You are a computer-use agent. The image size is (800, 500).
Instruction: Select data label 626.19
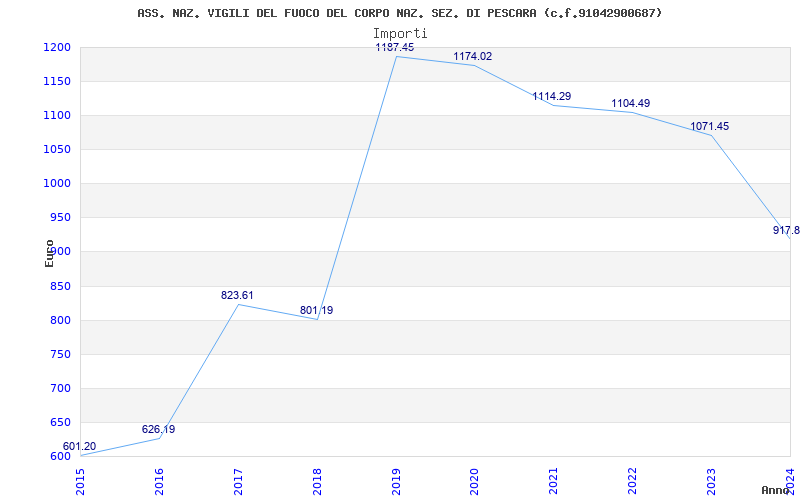[x=158, y=430]
